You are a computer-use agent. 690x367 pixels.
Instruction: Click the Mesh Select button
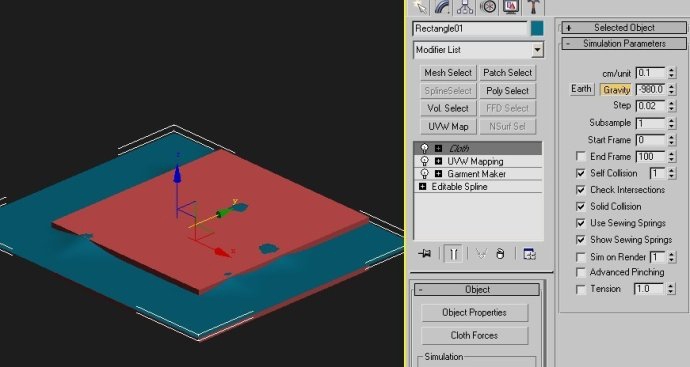coord(448,73)
